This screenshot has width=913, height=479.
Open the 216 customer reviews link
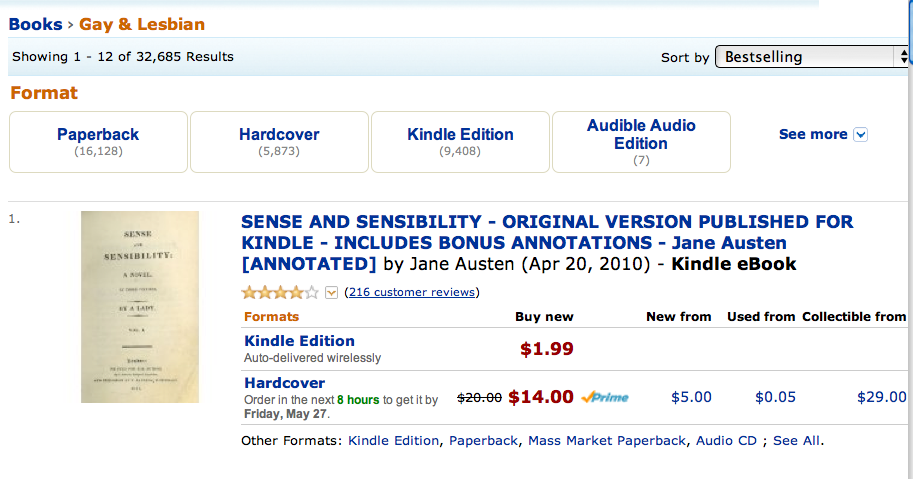[412, 292]
